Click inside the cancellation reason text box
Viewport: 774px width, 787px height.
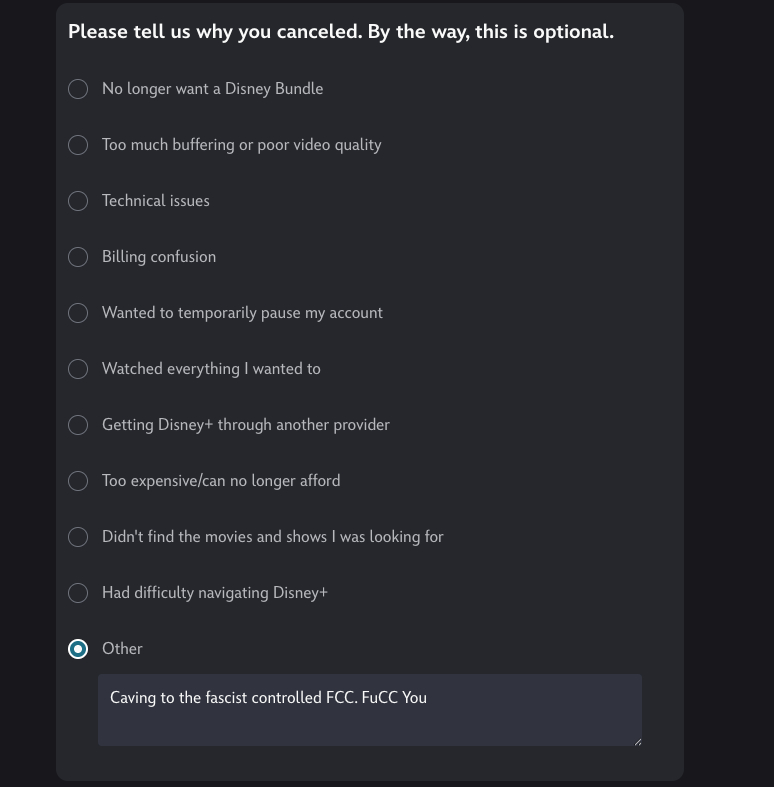pyautogui.click(x=369, y=722)
